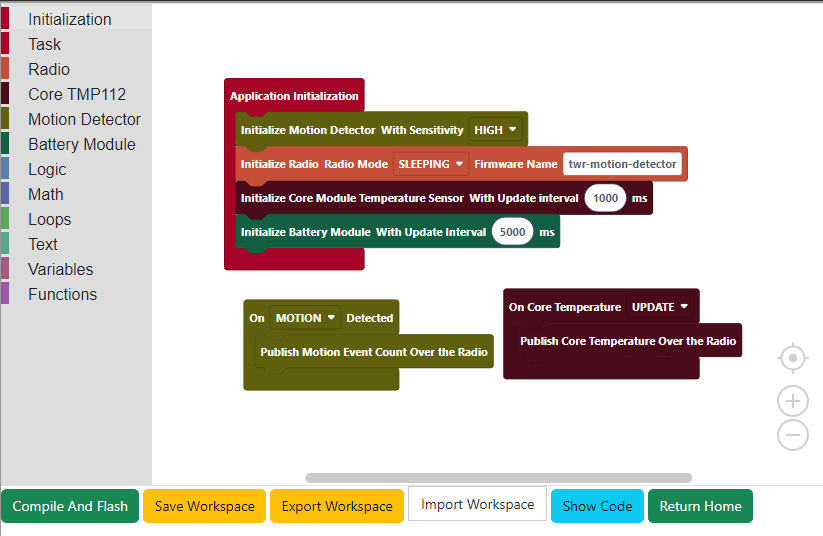Screen dimensions: 823x536
Task: Open the MOTION event dropdown
Action: (x=305, y=318)
